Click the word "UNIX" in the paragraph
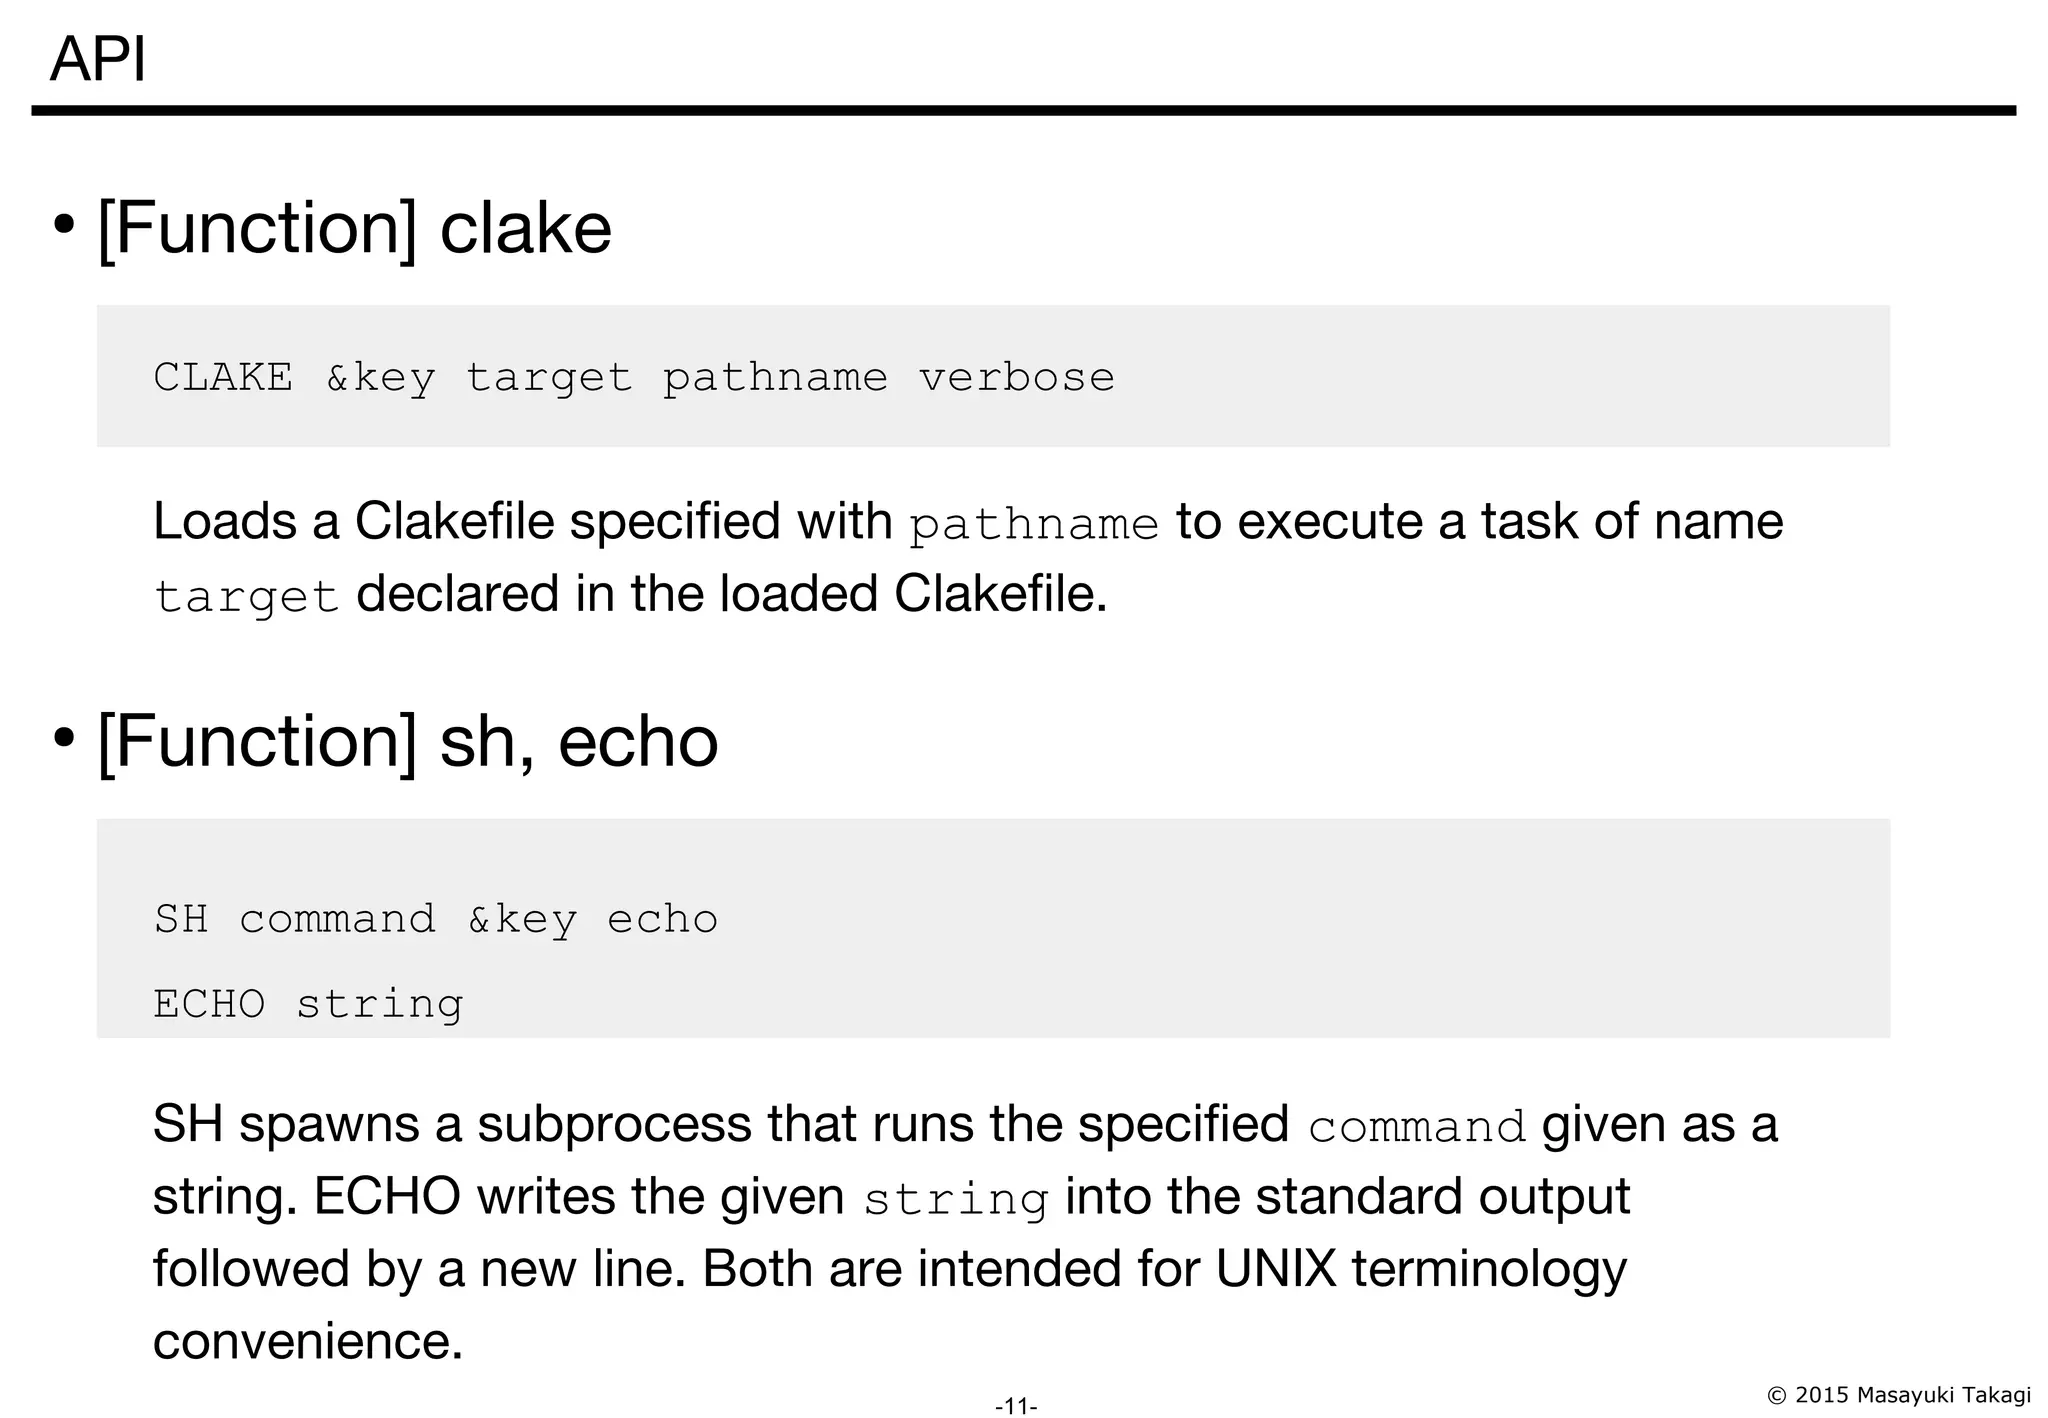 [1276, 1269]
